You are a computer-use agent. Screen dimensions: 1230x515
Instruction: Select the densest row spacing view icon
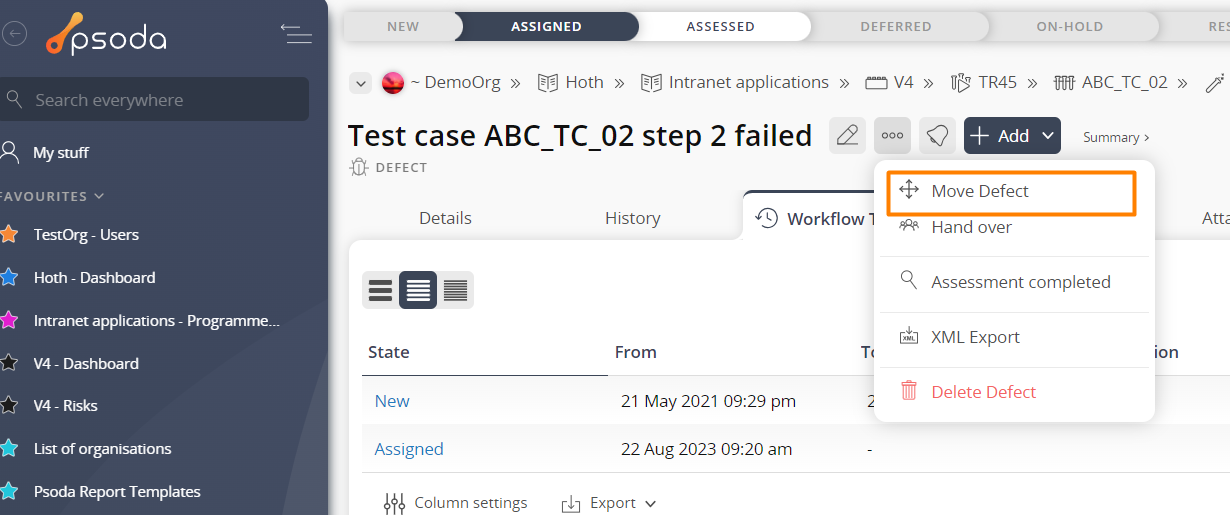pyautogui.click(x=455, y=290)
